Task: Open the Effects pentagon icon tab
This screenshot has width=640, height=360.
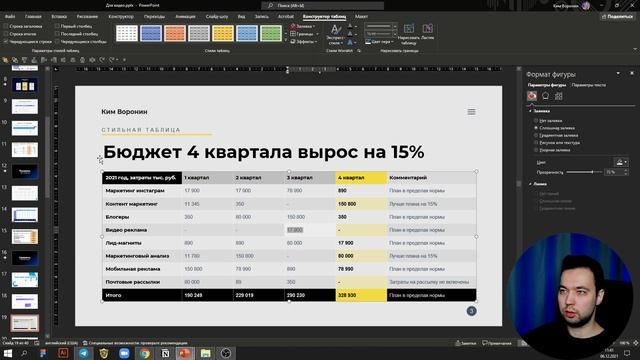Action: click(x=545, y=96)
